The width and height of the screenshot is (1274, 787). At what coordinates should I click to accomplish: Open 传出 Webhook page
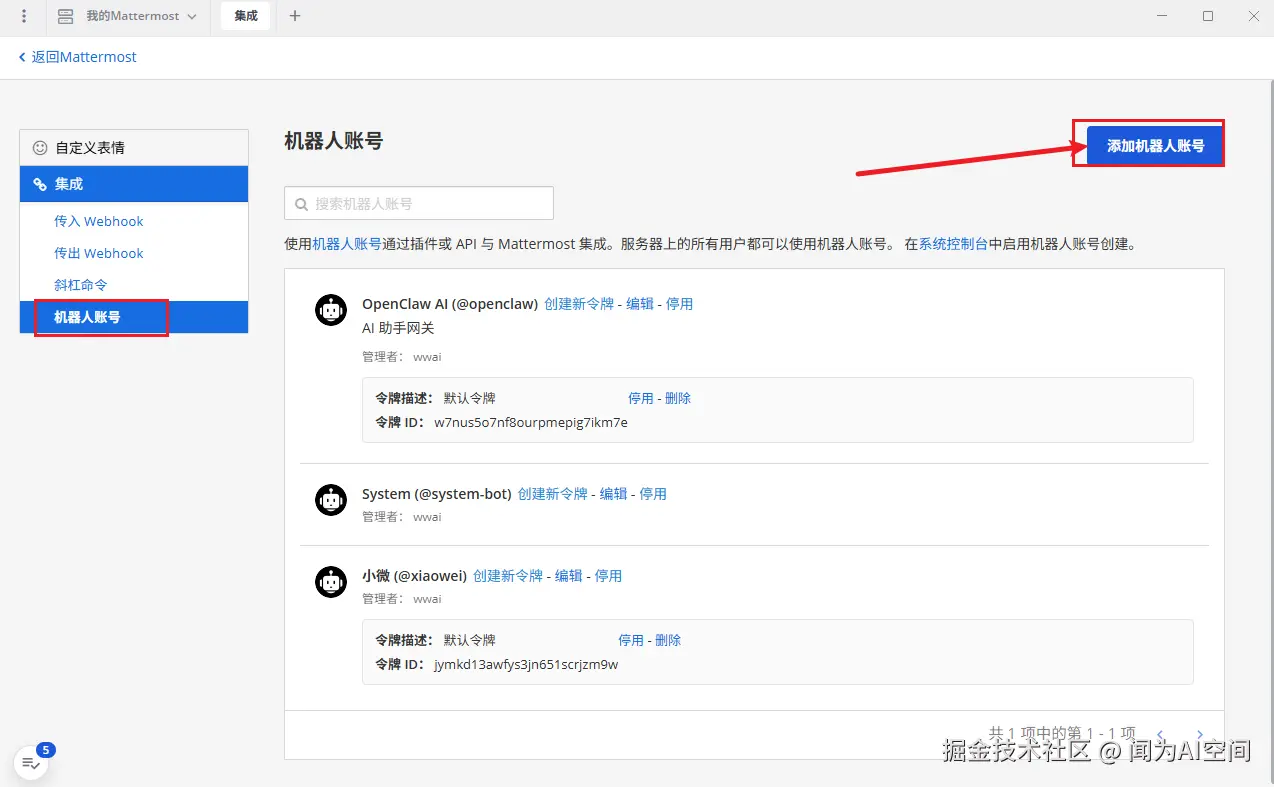99,253
